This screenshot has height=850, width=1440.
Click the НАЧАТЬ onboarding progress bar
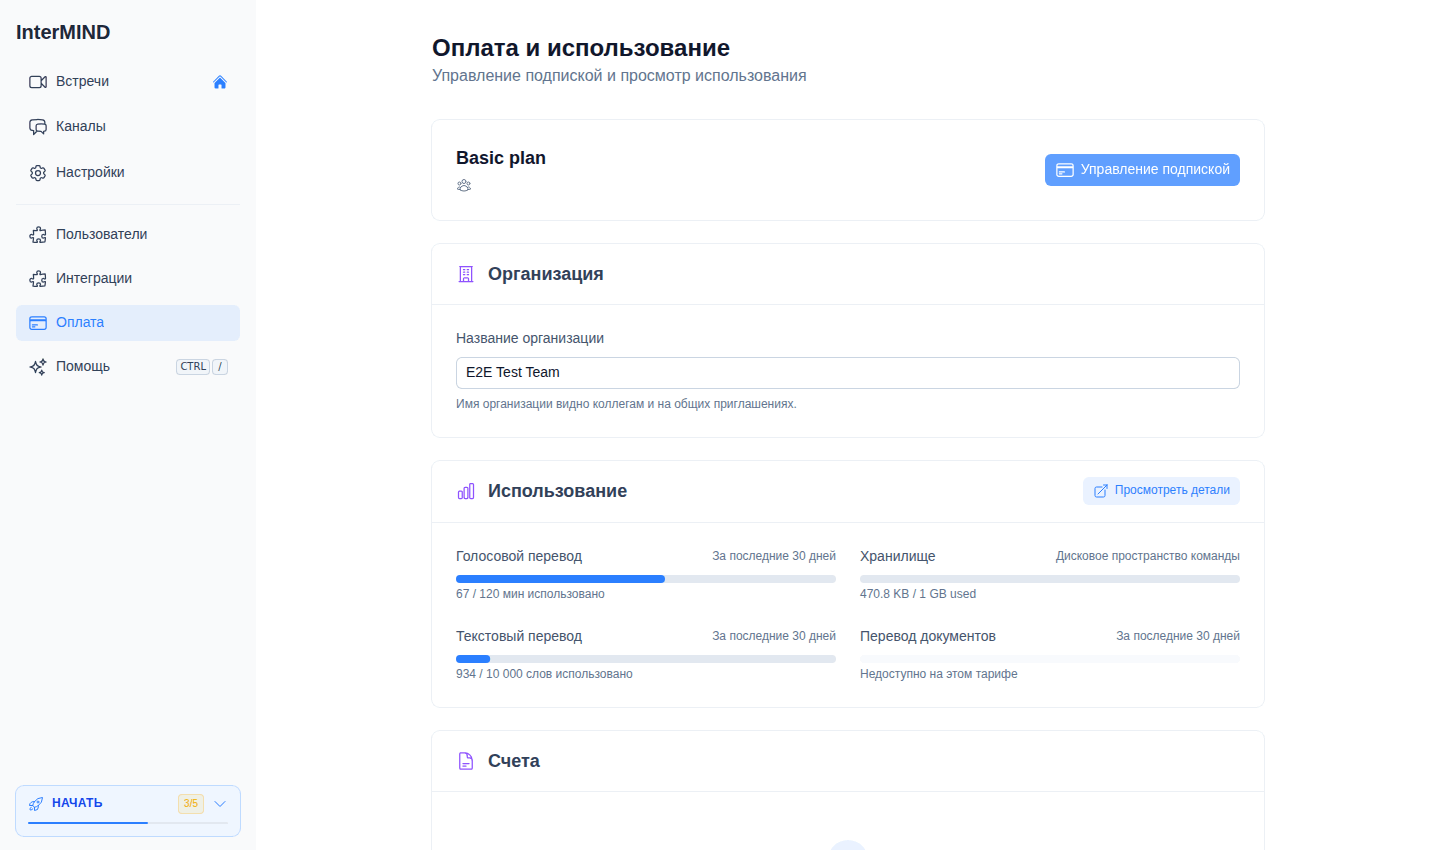coord(128,823)
